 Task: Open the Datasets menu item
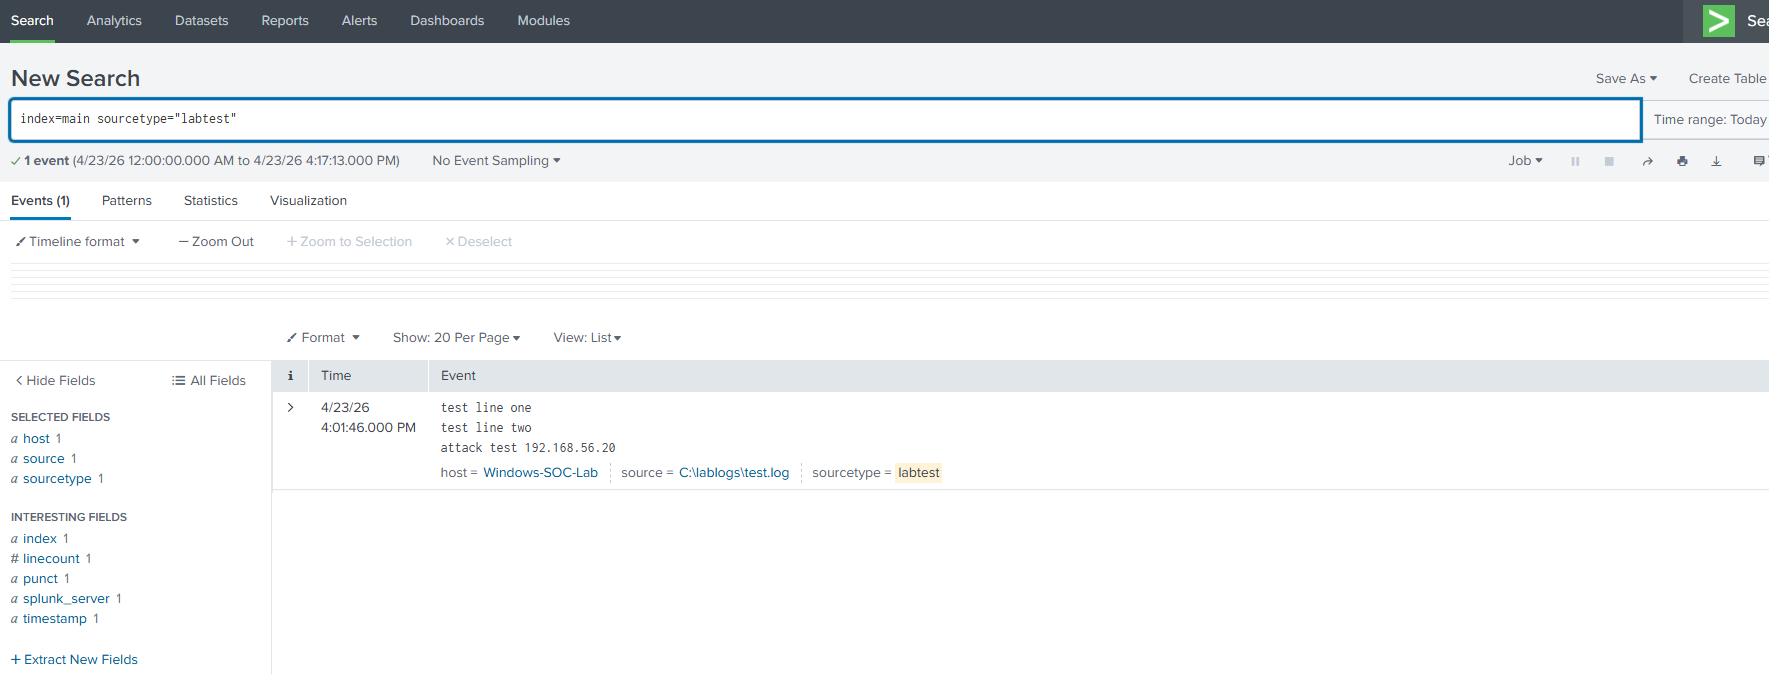[201, 21]
